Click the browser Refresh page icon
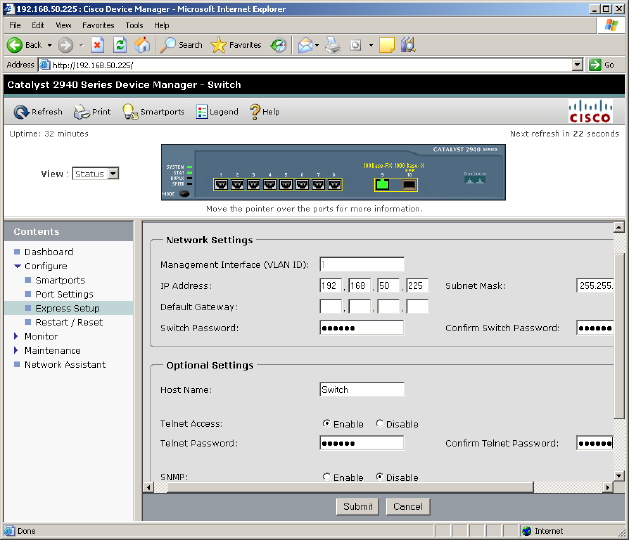629x540 pixels. [120, 45]
